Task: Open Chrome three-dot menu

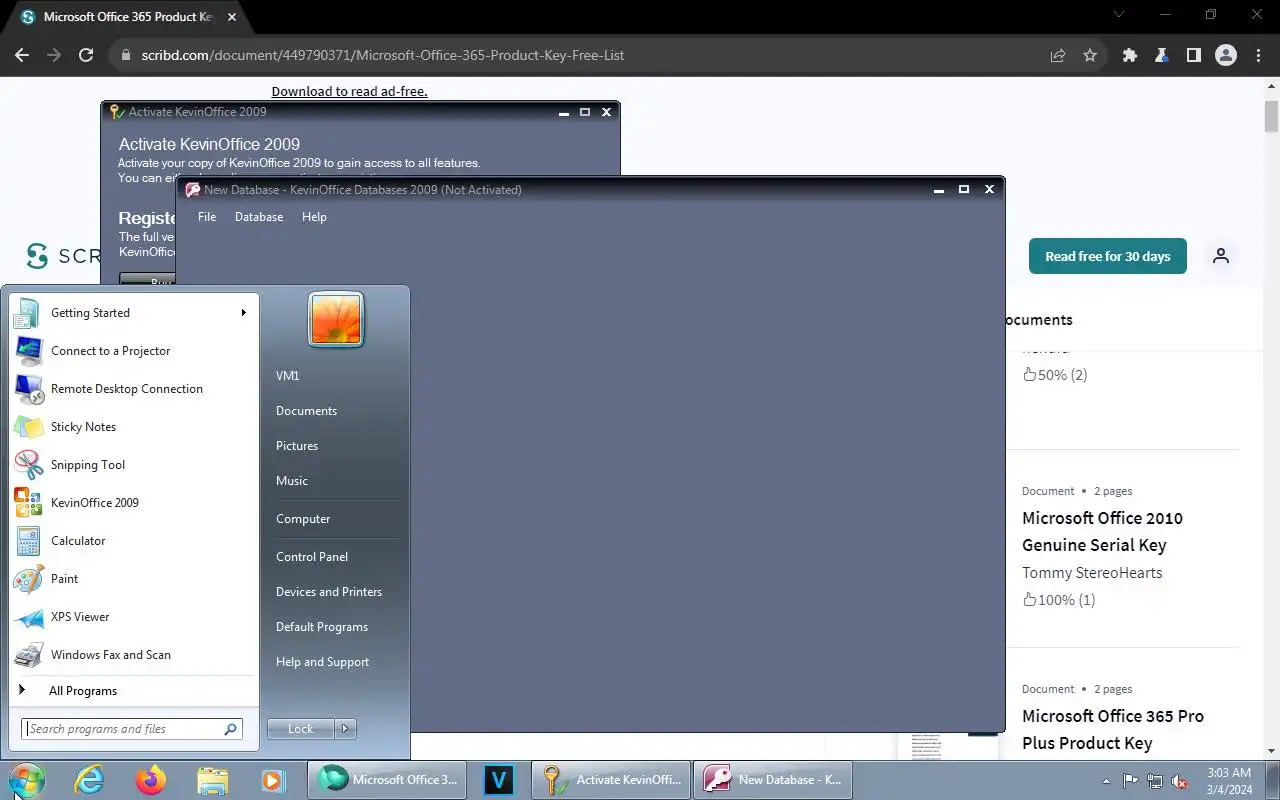Action: click(1257, 56)
